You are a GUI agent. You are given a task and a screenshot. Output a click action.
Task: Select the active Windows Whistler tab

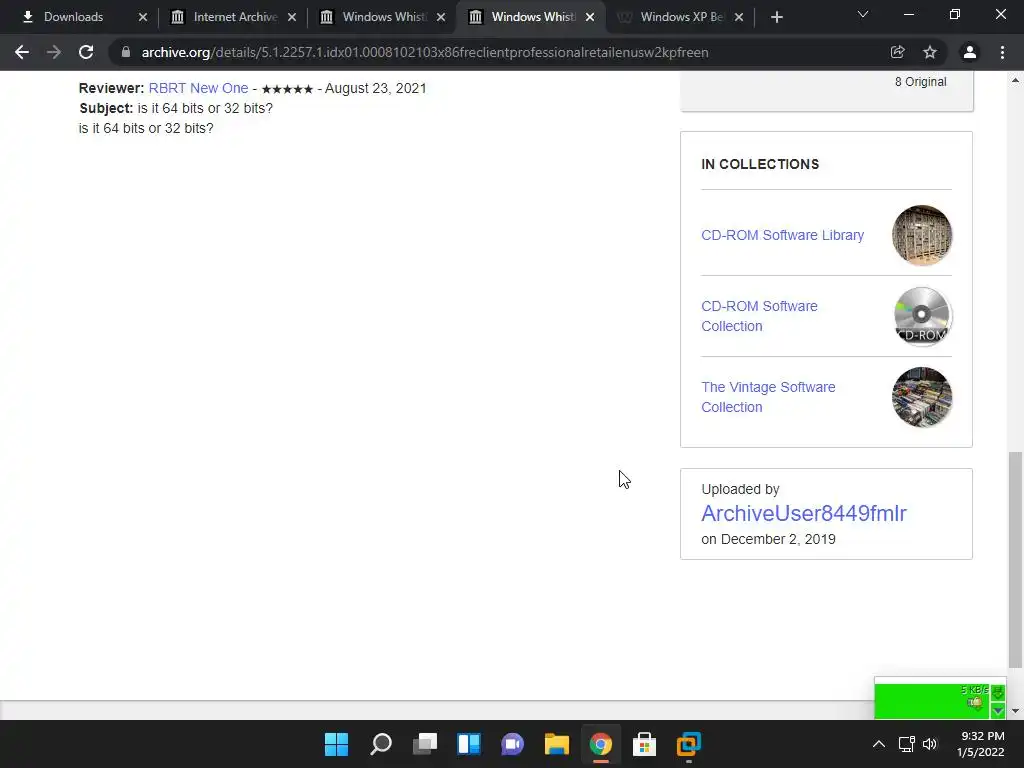click(524, 17)
